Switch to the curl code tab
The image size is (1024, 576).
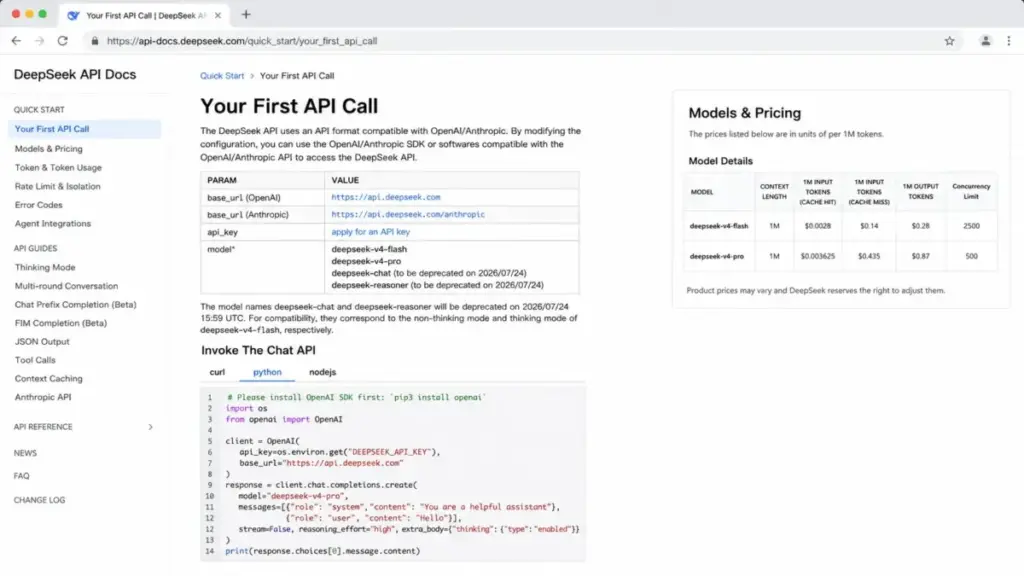pyautogui.click(x=217, y=372)
